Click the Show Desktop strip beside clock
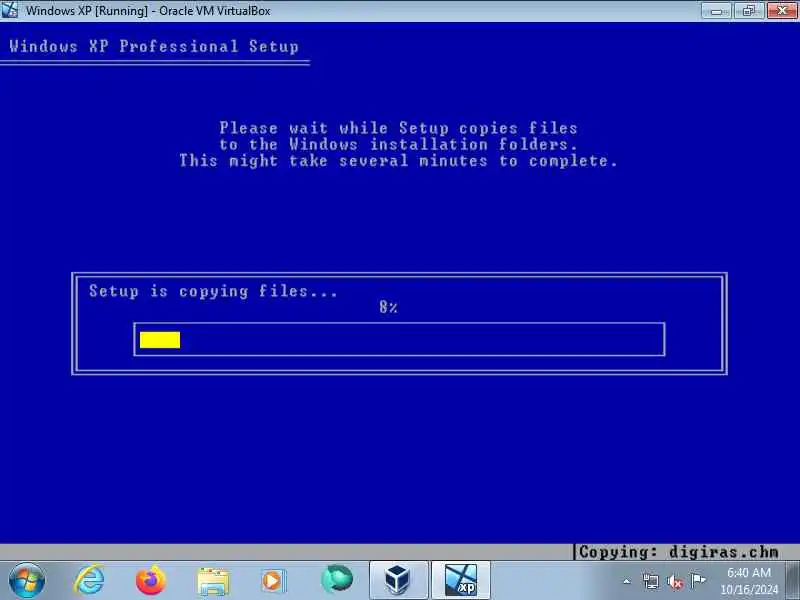This screenshot has width=800, height=600. coord(792,581)
